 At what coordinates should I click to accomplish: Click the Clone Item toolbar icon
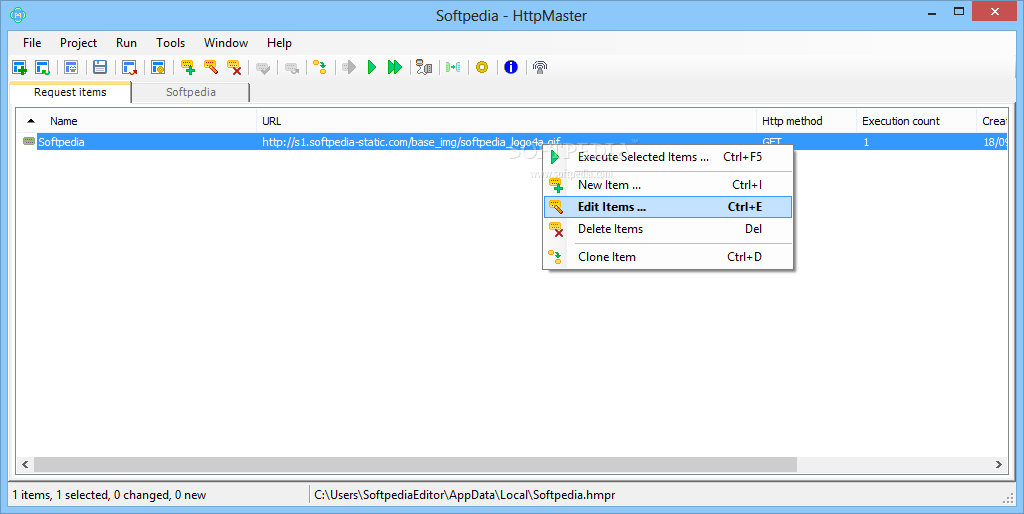pyautogui.click(x=320, y=67)
